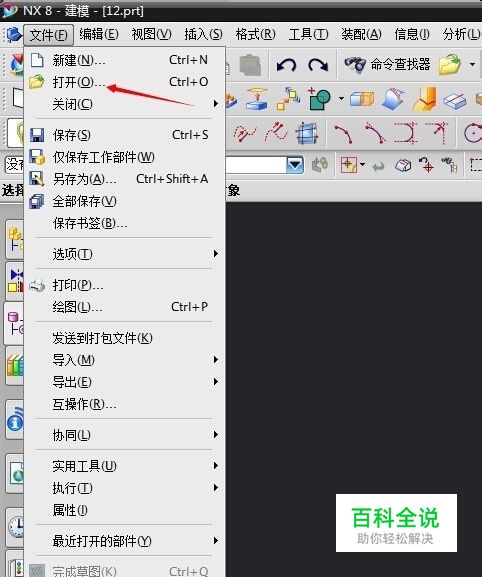Open the 格式(R) menu
Image resolution: width=482 pixels, height=577 pixels.
[x=256, y=35]
